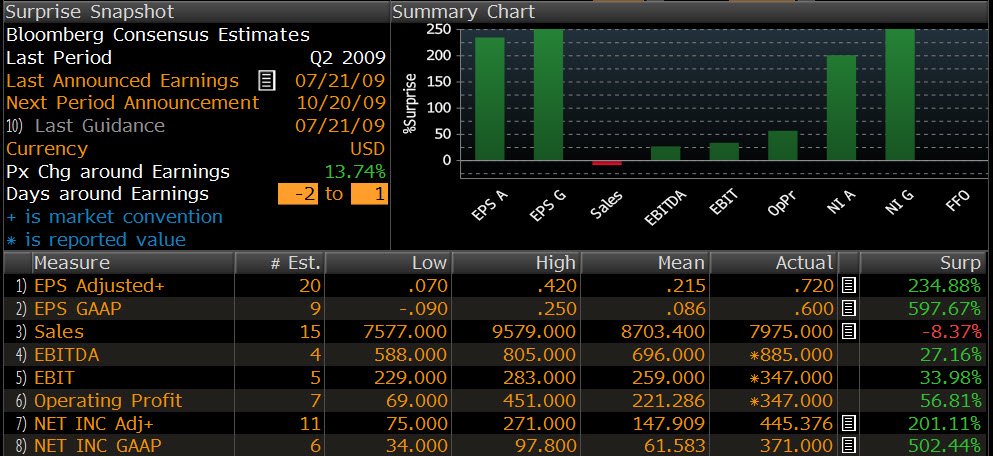Select the Last Announced Earnings label
Screen dimensions: 993x456
click(x=122, y=80)
